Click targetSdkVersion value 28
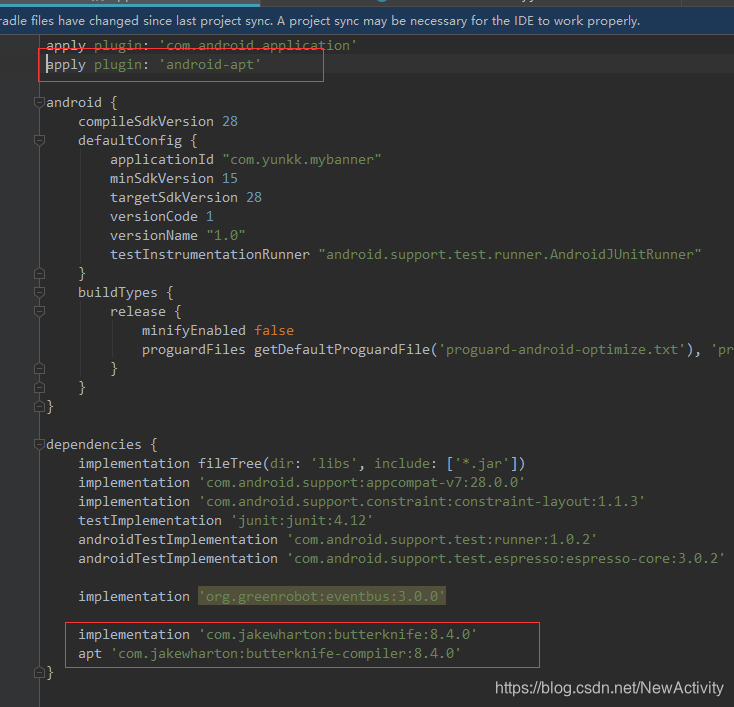Image resolution: width=734 pixels, height=707 pixels. click(254, 197)
